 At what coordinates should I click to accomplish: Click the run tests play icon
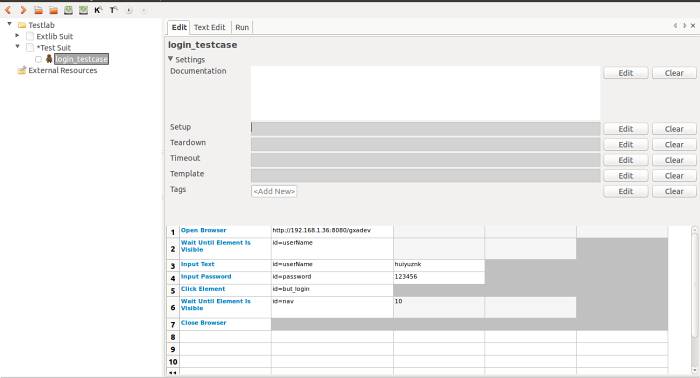(129, 10)
